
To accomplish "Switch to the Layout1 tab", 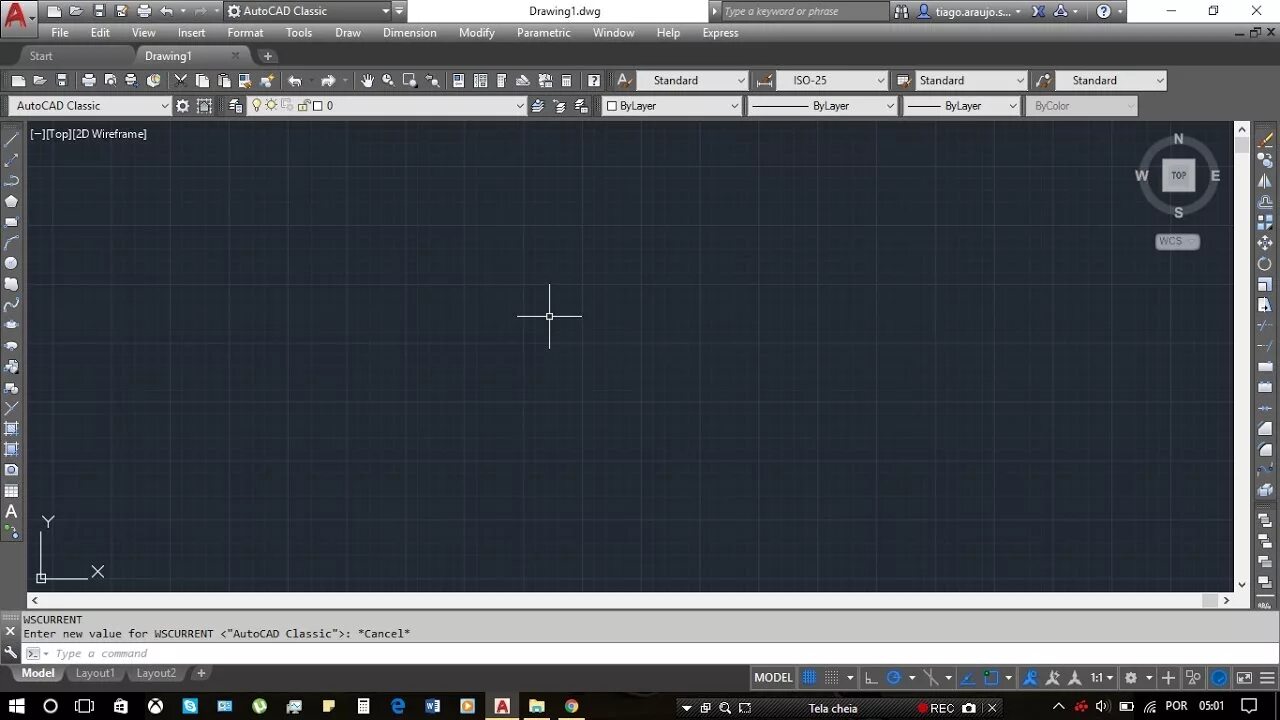I will click(x=95, y=674).
